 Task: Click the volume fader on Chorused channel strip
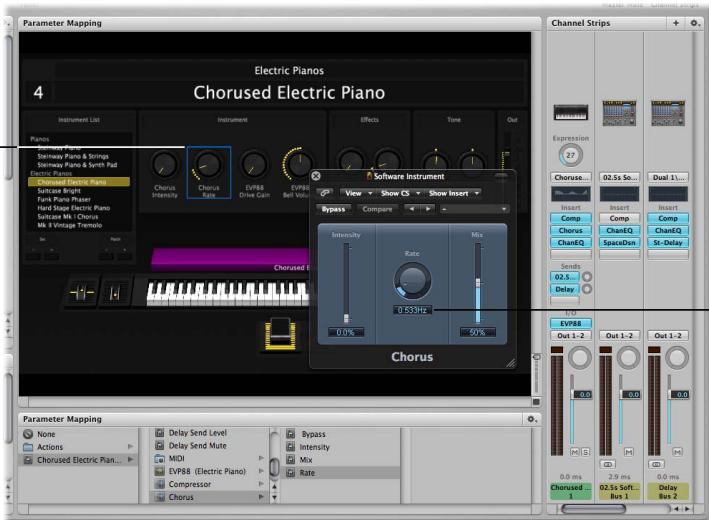pyautogui.click(x=572, y=394)
